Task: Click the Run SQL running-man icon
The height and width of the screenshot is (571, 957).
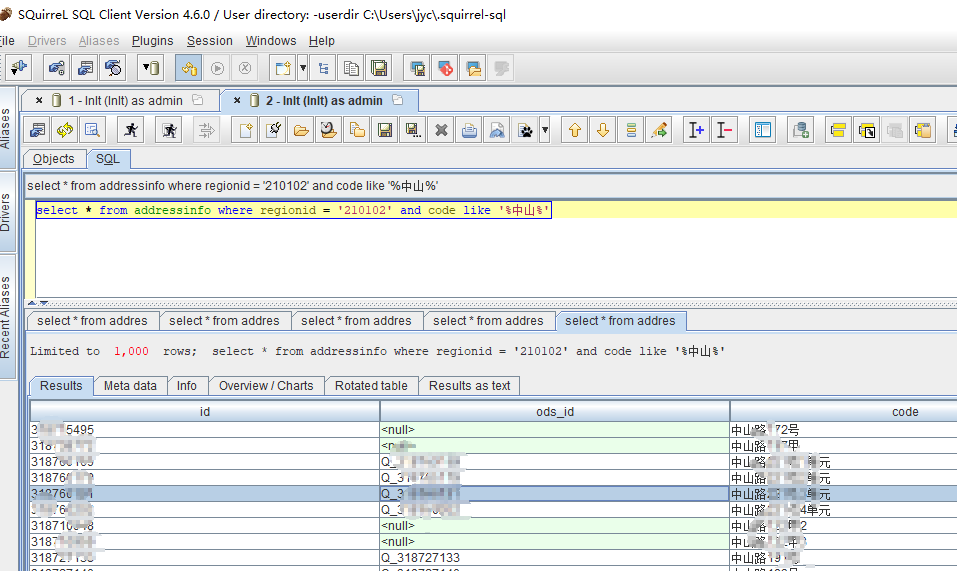Action: (x=131, y=130)
